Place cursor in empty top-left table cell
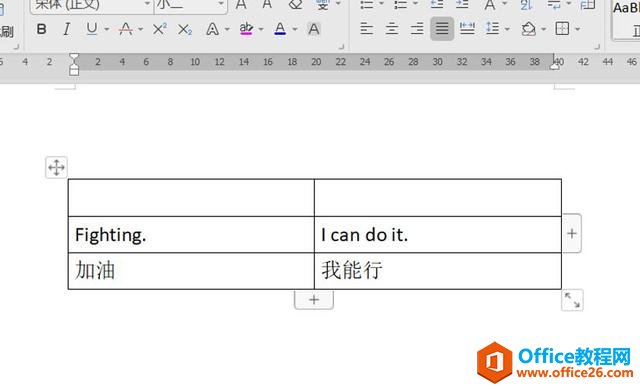Image resolution: width=640 pixels, height=390 pixels. coord(191,198)
